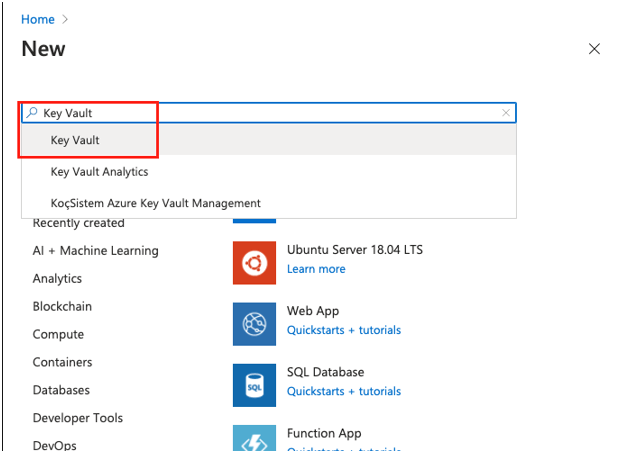Open AI + Machine Learning category
Viewport: 626px width, 451px height.
pos(95,251)
